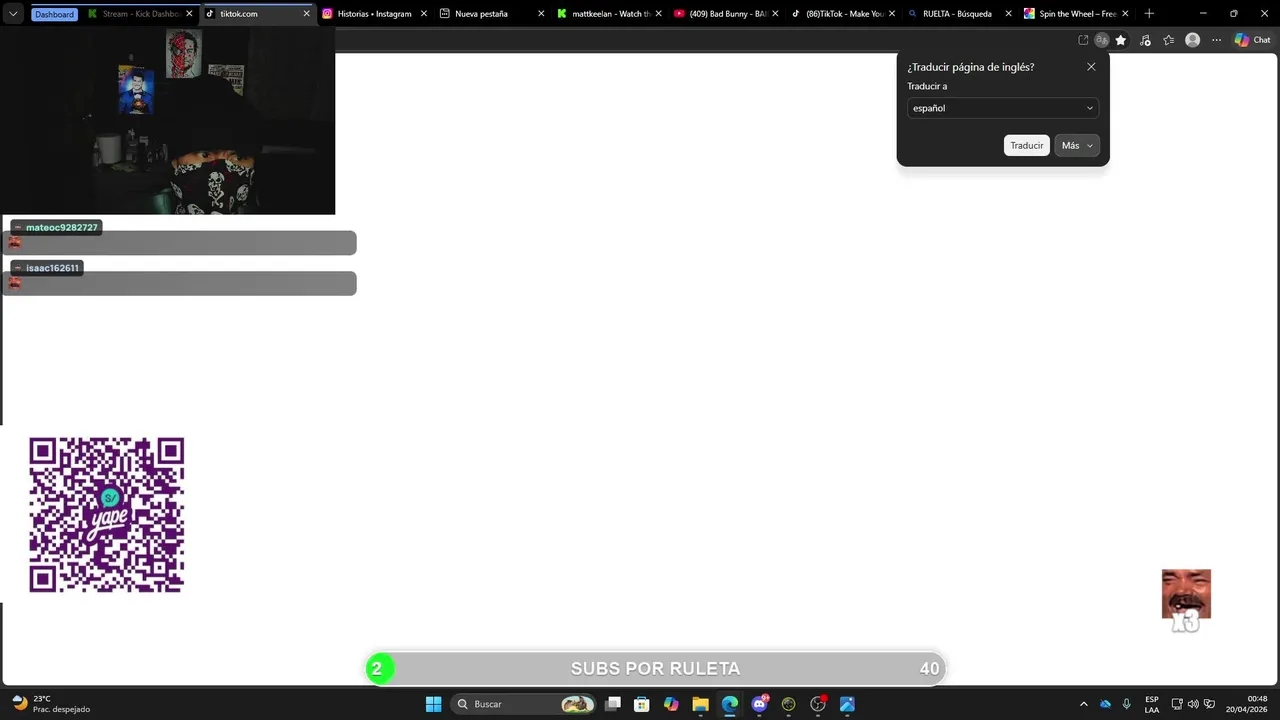
Task: Close the Bad Bunny YouTube tab
Action: (776, 14)
